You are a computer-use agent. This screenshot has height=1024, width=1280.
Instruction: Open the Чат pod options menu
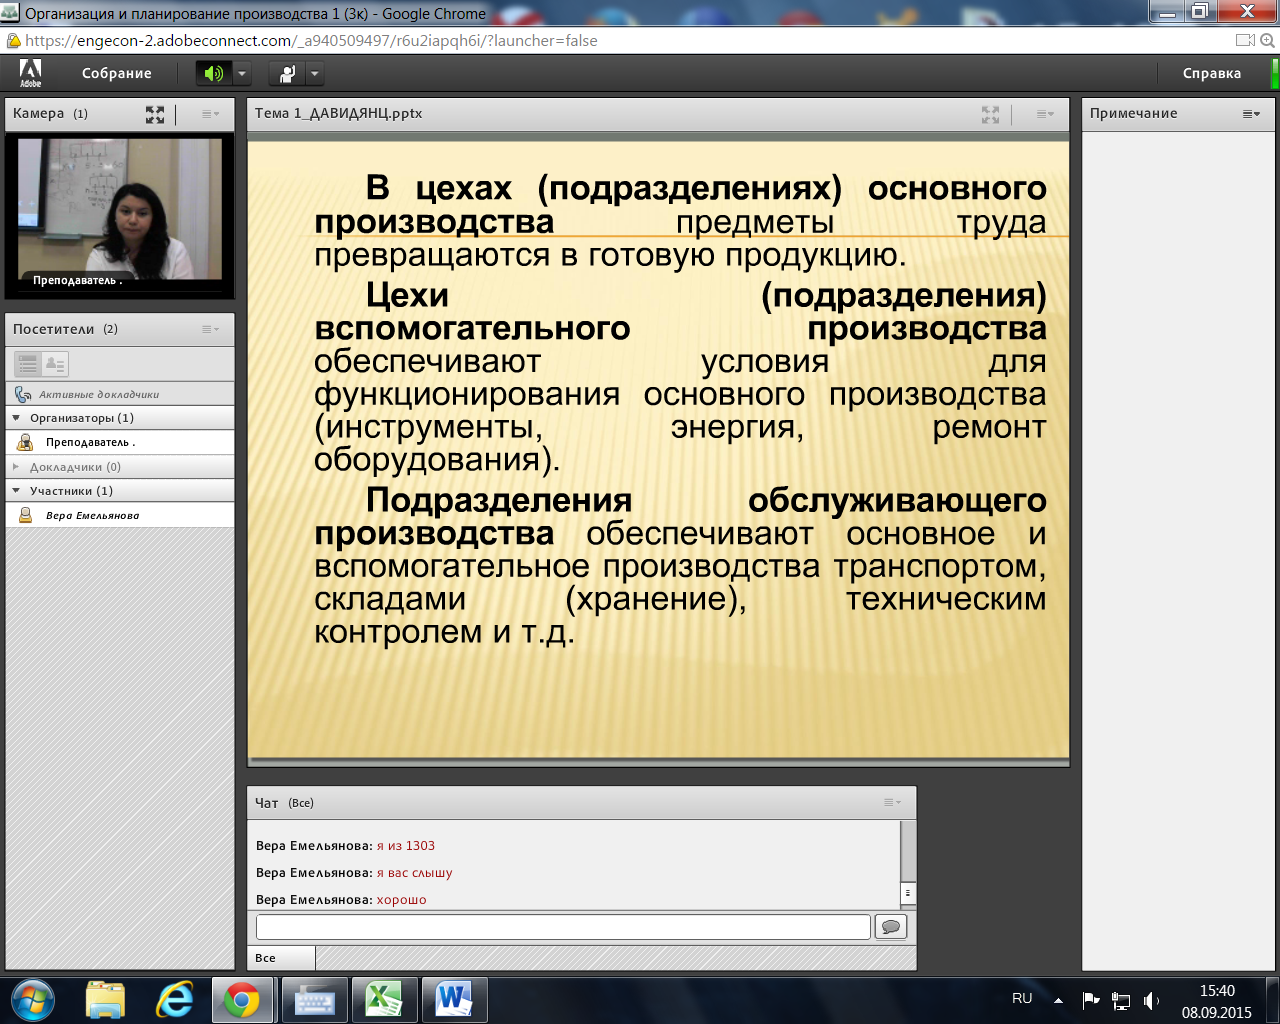[892, 802]
